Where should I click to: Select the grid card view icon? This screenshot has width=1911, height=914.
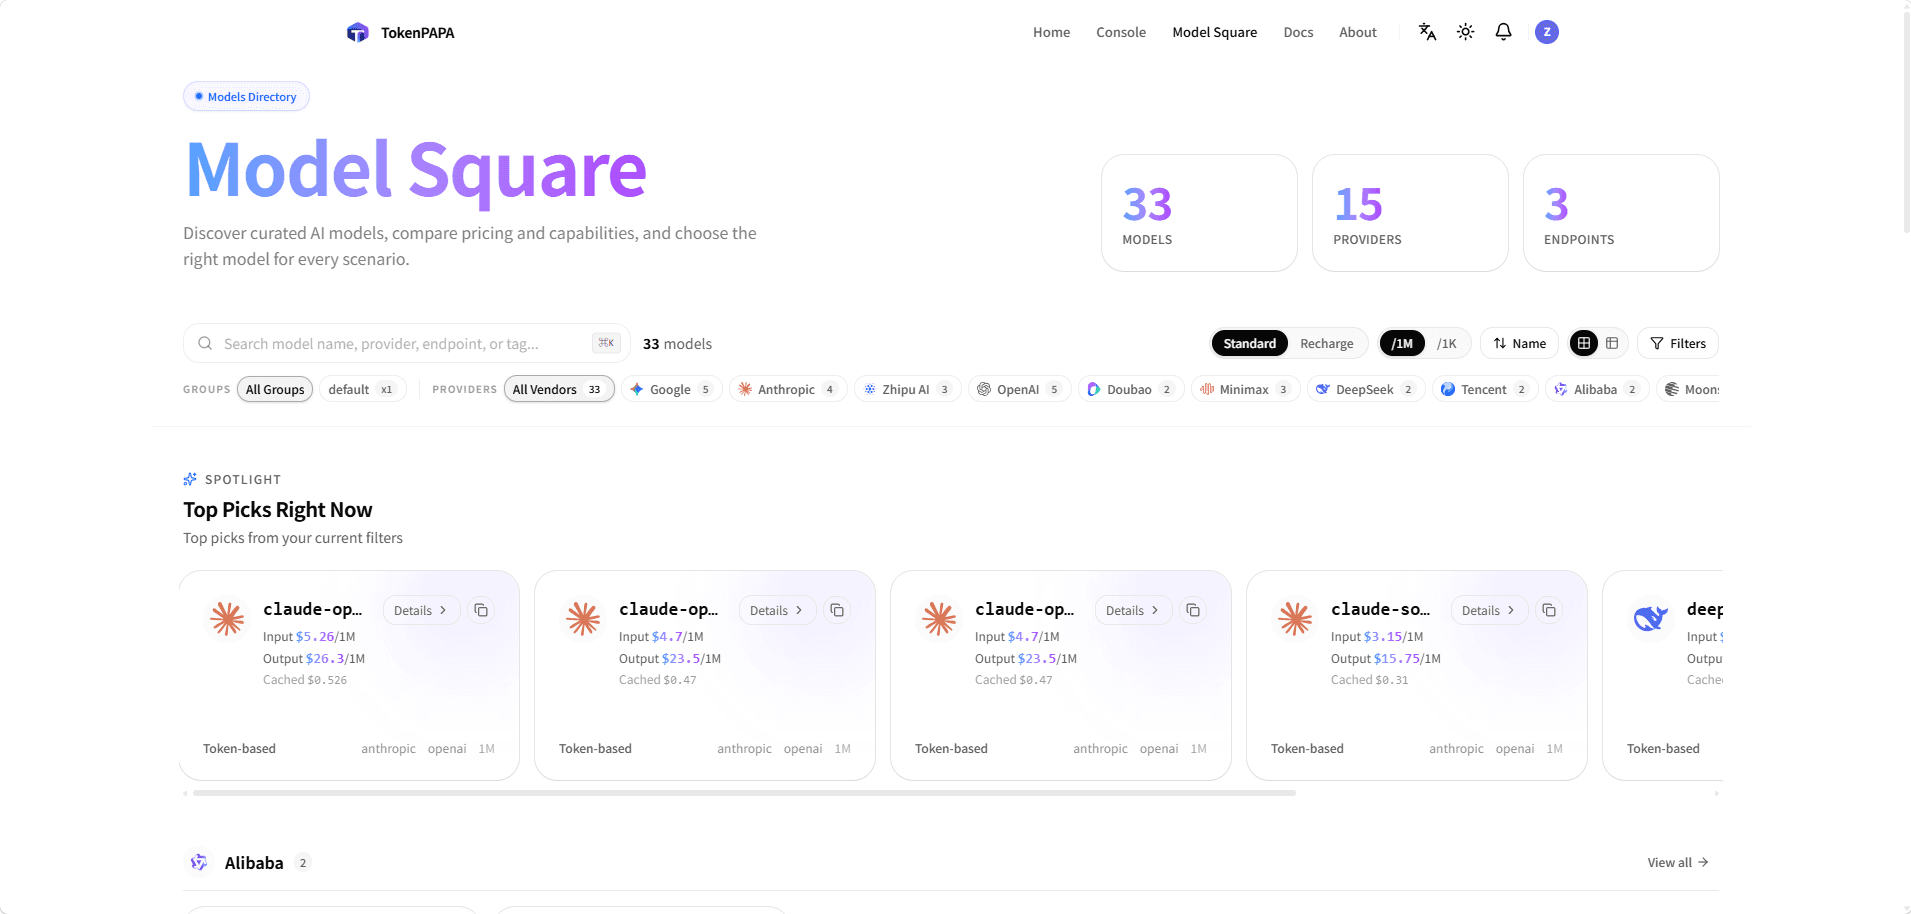click(x=1584, y=343)
